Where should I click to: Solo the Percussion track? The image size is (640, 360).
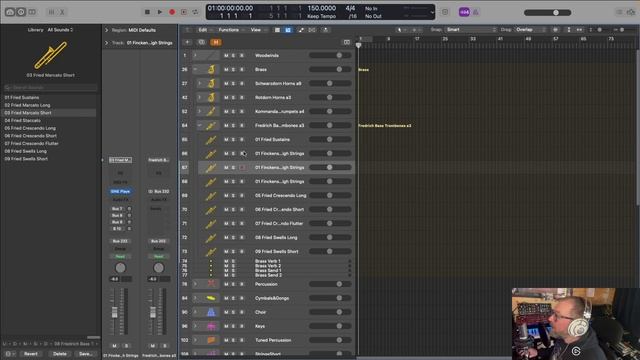pos(233,284)
